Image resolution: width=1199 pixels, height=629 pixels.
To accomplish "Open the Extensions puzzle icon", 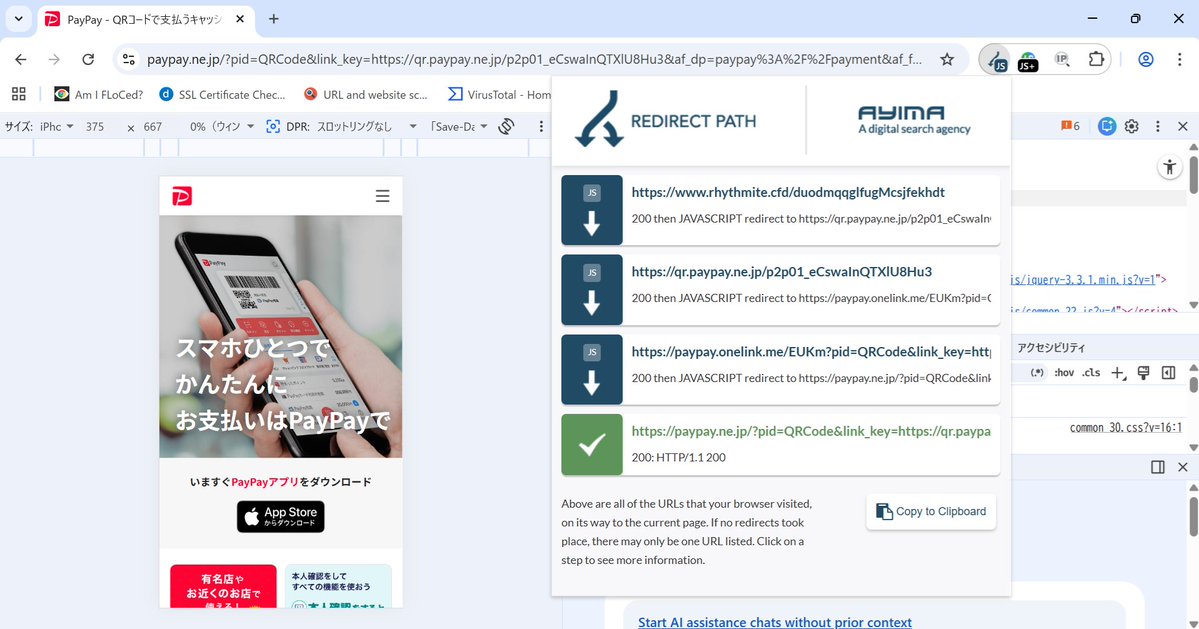I will coord(1096,59).
